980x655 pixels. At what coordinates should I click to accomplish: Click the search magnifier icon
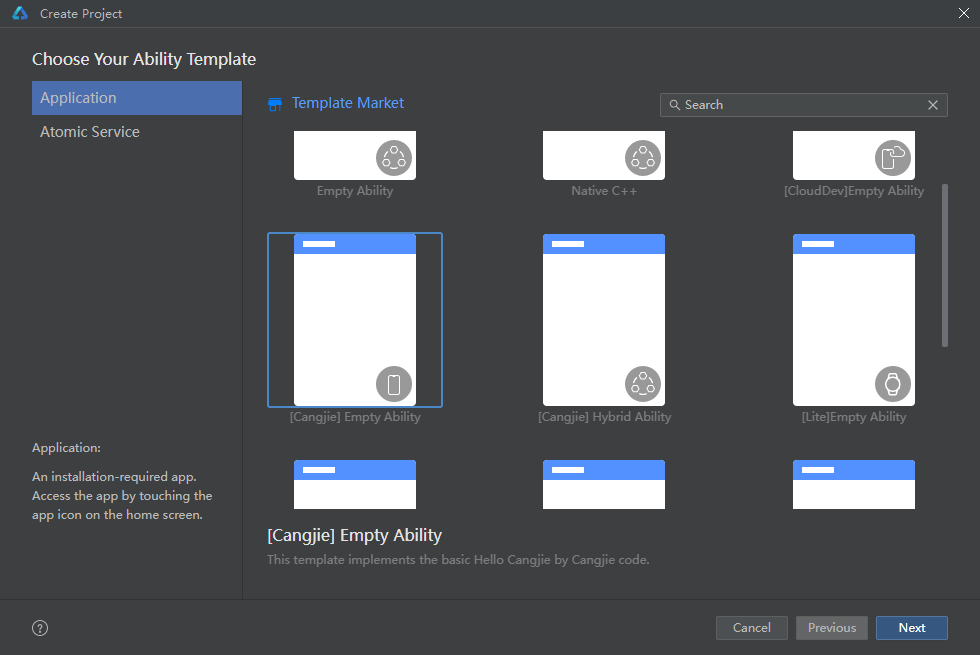[674, 105]
